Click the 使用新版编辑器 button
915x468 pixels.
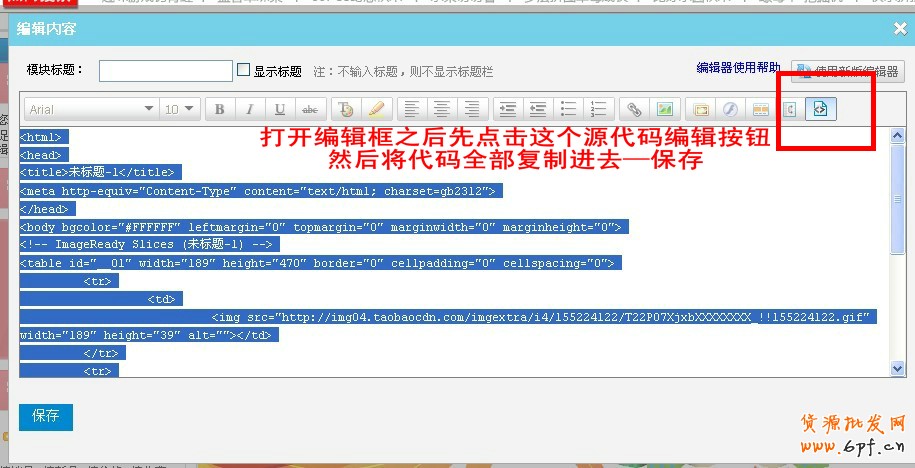coord(848,71)
